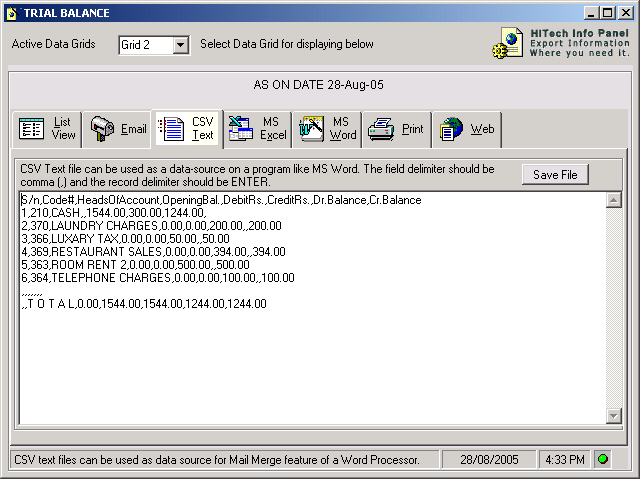Expand the Active Data Grids dropdown arrow
Screen dimensions: 640x479
click(180, 45)
